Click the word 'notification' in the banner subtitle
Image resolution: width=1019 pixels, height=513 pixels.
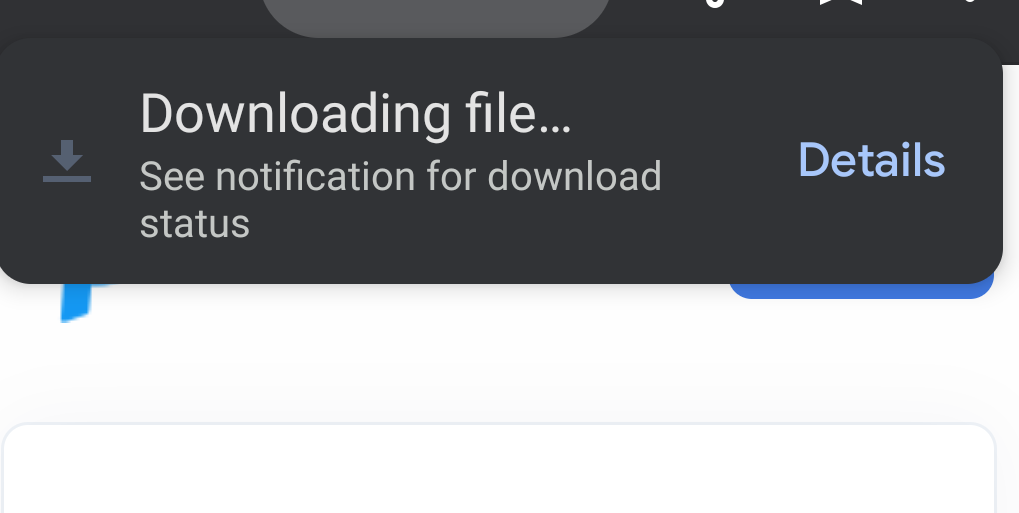pos(315,177)
